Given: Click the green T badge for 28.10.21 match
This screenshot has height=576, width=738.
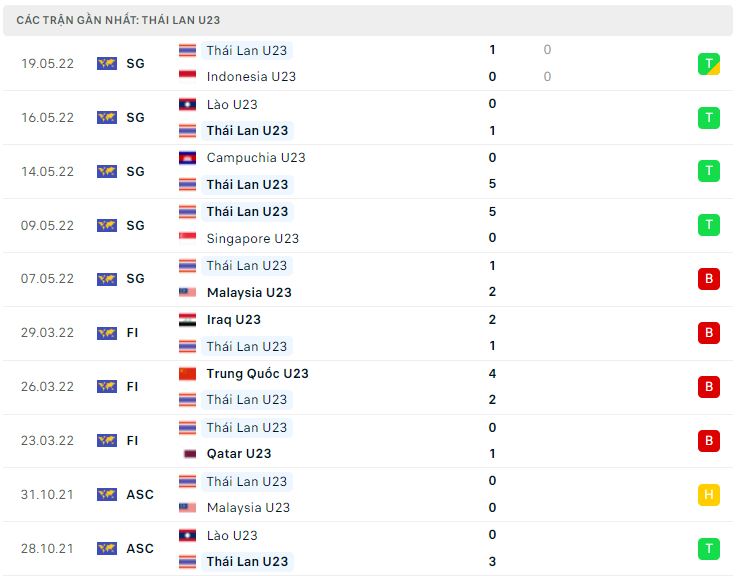Looking at the screenshot, I should coord(709,548).
